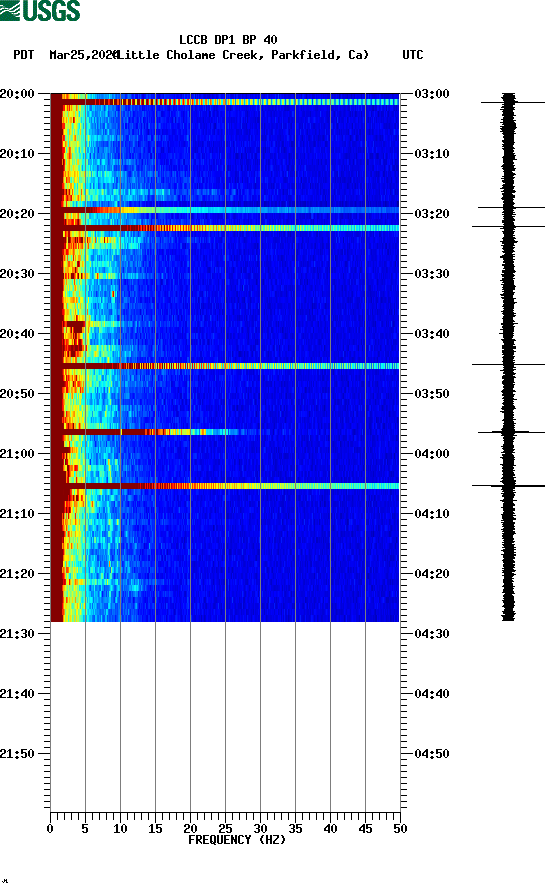Click the broadband event streak near 20:01

point(225,102)
